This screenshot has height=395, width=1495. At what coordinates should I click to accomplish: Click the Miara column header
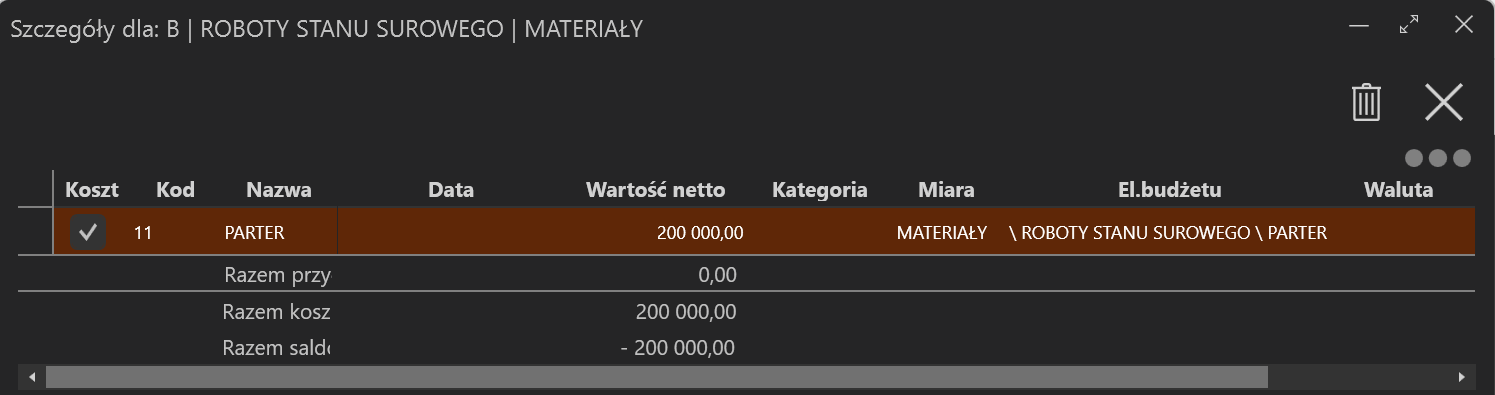tap(946, 189)
